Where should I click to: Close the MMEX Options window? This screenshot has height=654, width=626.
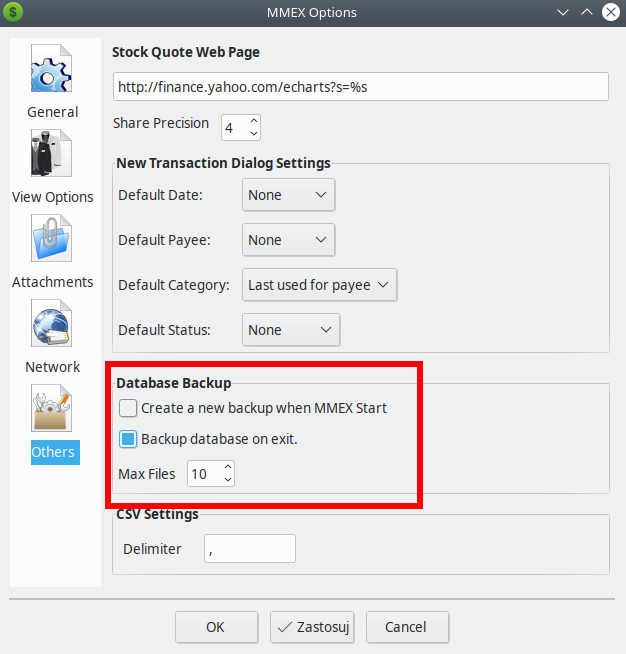point(611,12)
